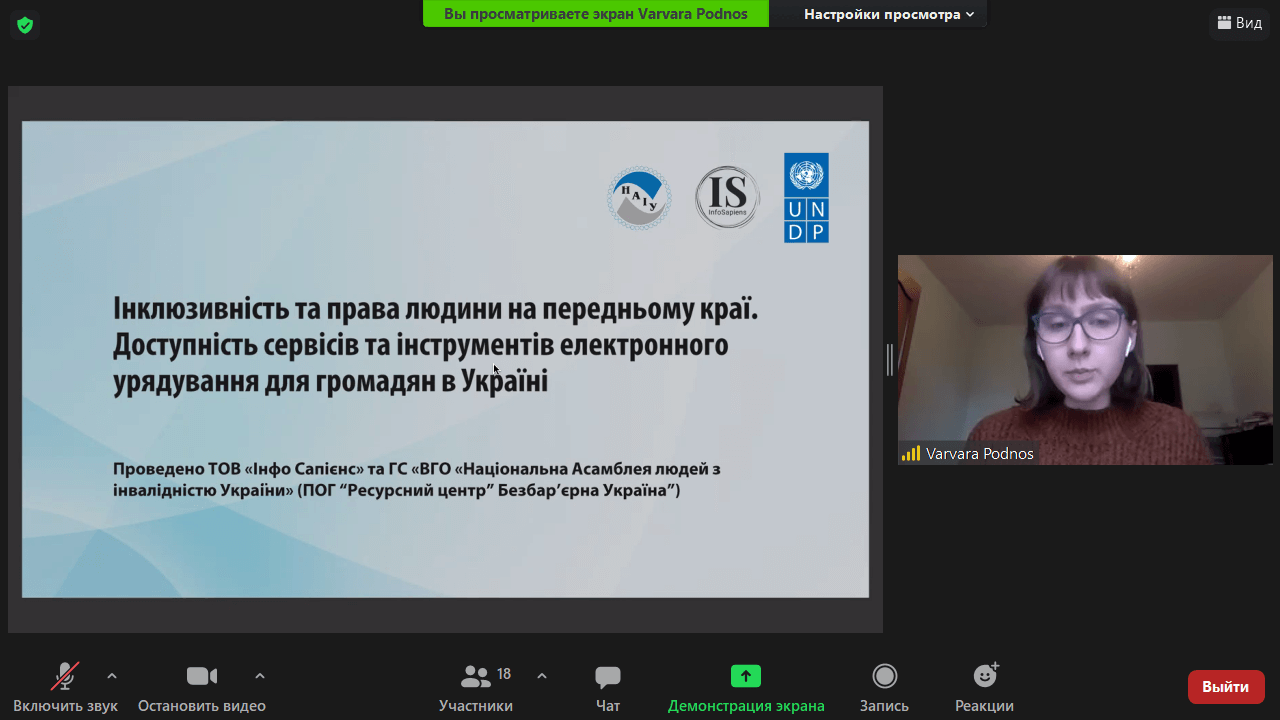Click the UNDP logo on the slide

tap(806, 198)
